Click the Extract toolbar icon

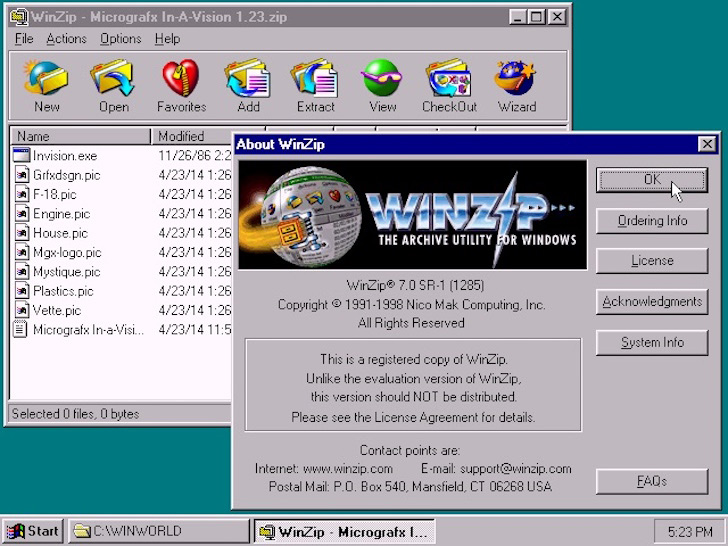point(316,86)
